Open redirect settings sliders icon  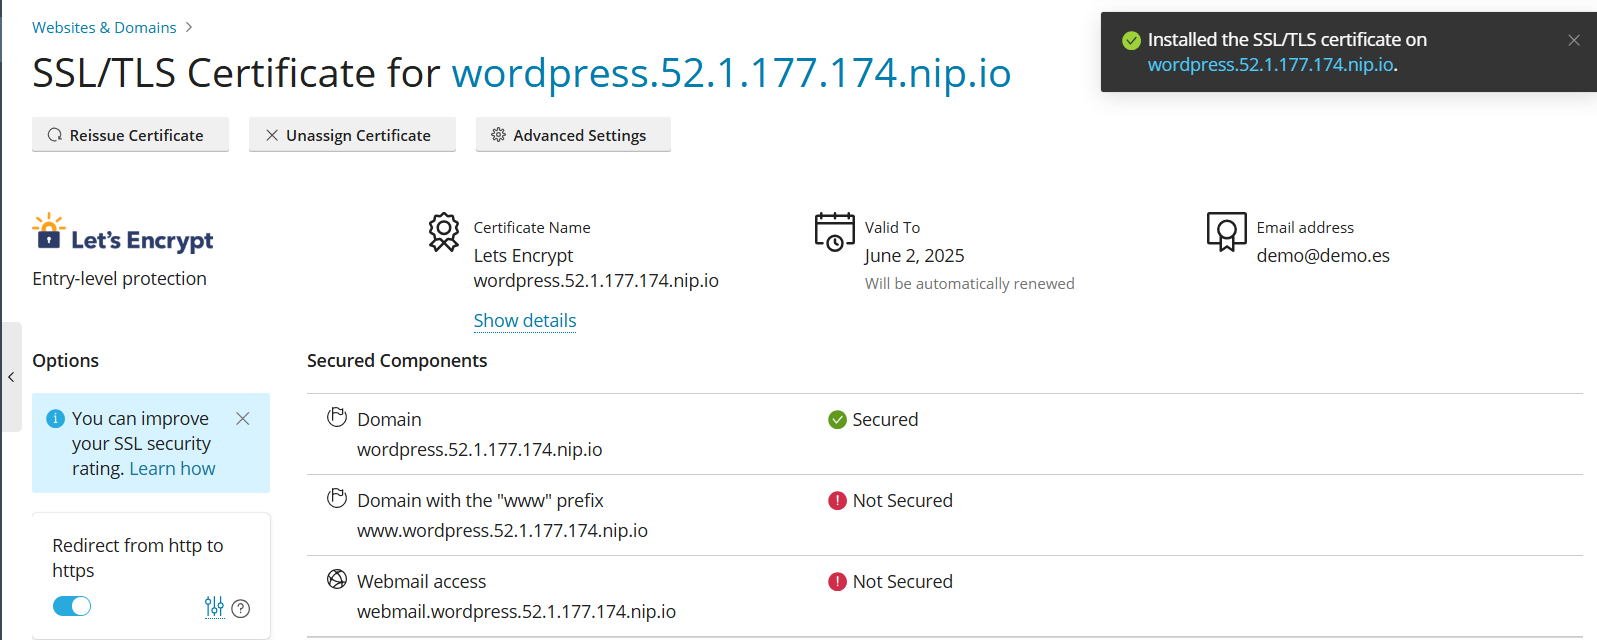pos(214,607)
